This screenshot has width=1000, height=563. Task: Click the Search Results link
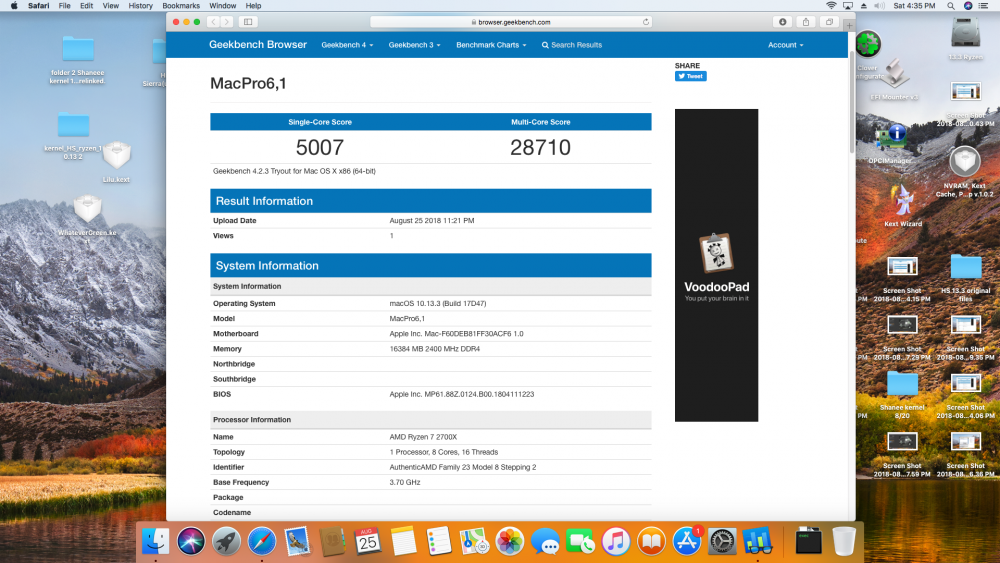(x=572, y=45)
